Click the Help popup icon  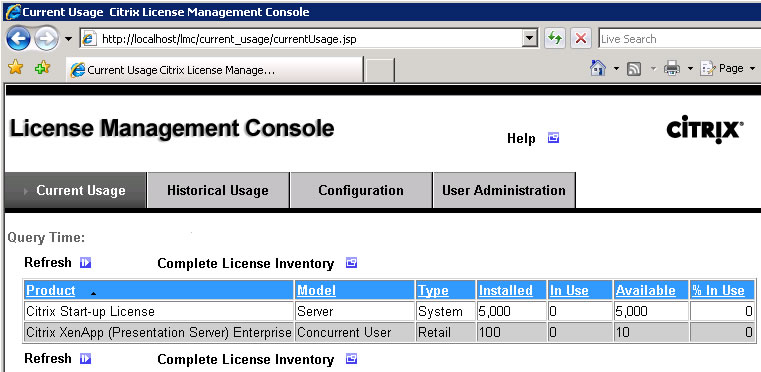tap(553, 138)
